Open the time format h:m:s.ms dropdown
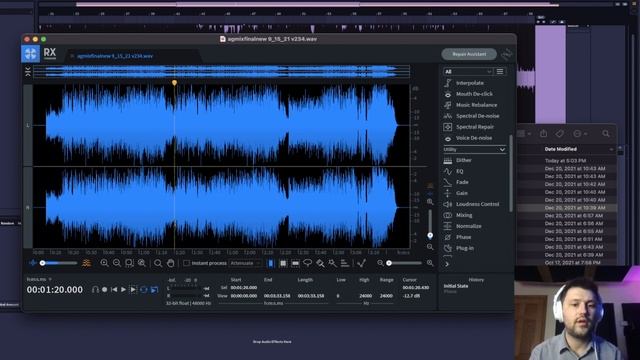 [x=39, y=279]
